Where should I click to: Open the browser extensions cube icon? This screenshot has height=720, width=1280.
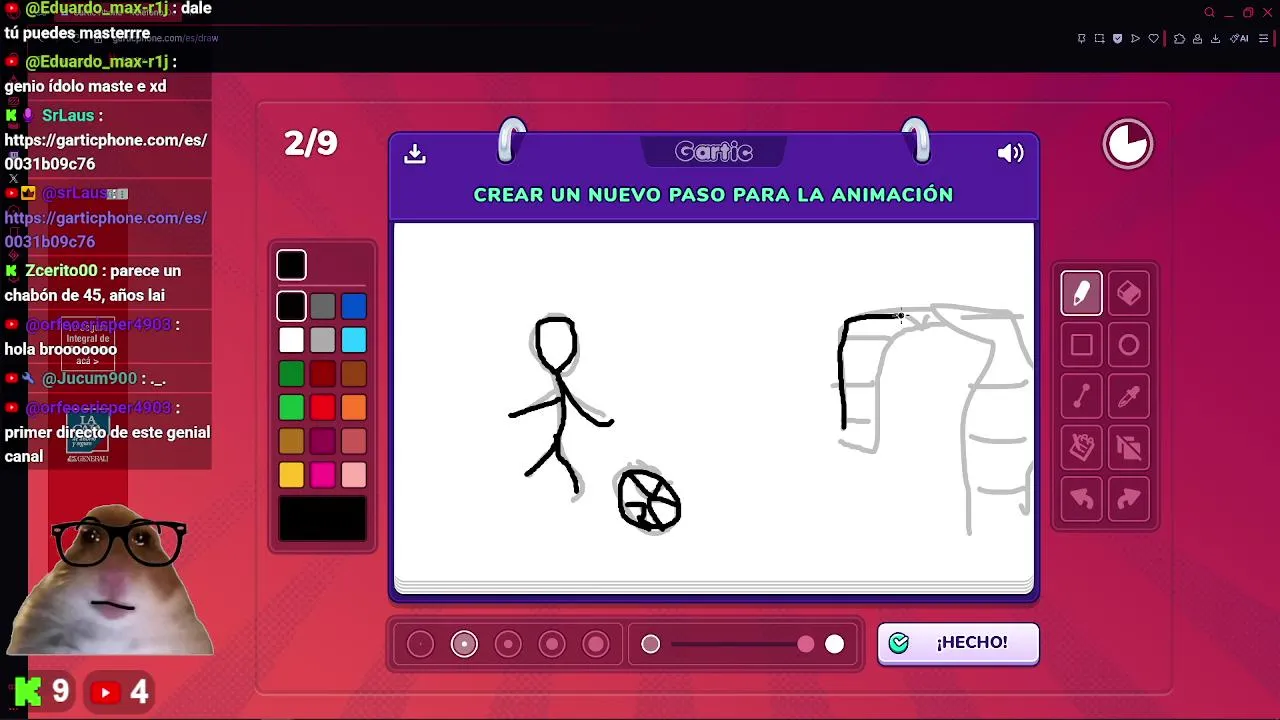(x=1179, y=39)
